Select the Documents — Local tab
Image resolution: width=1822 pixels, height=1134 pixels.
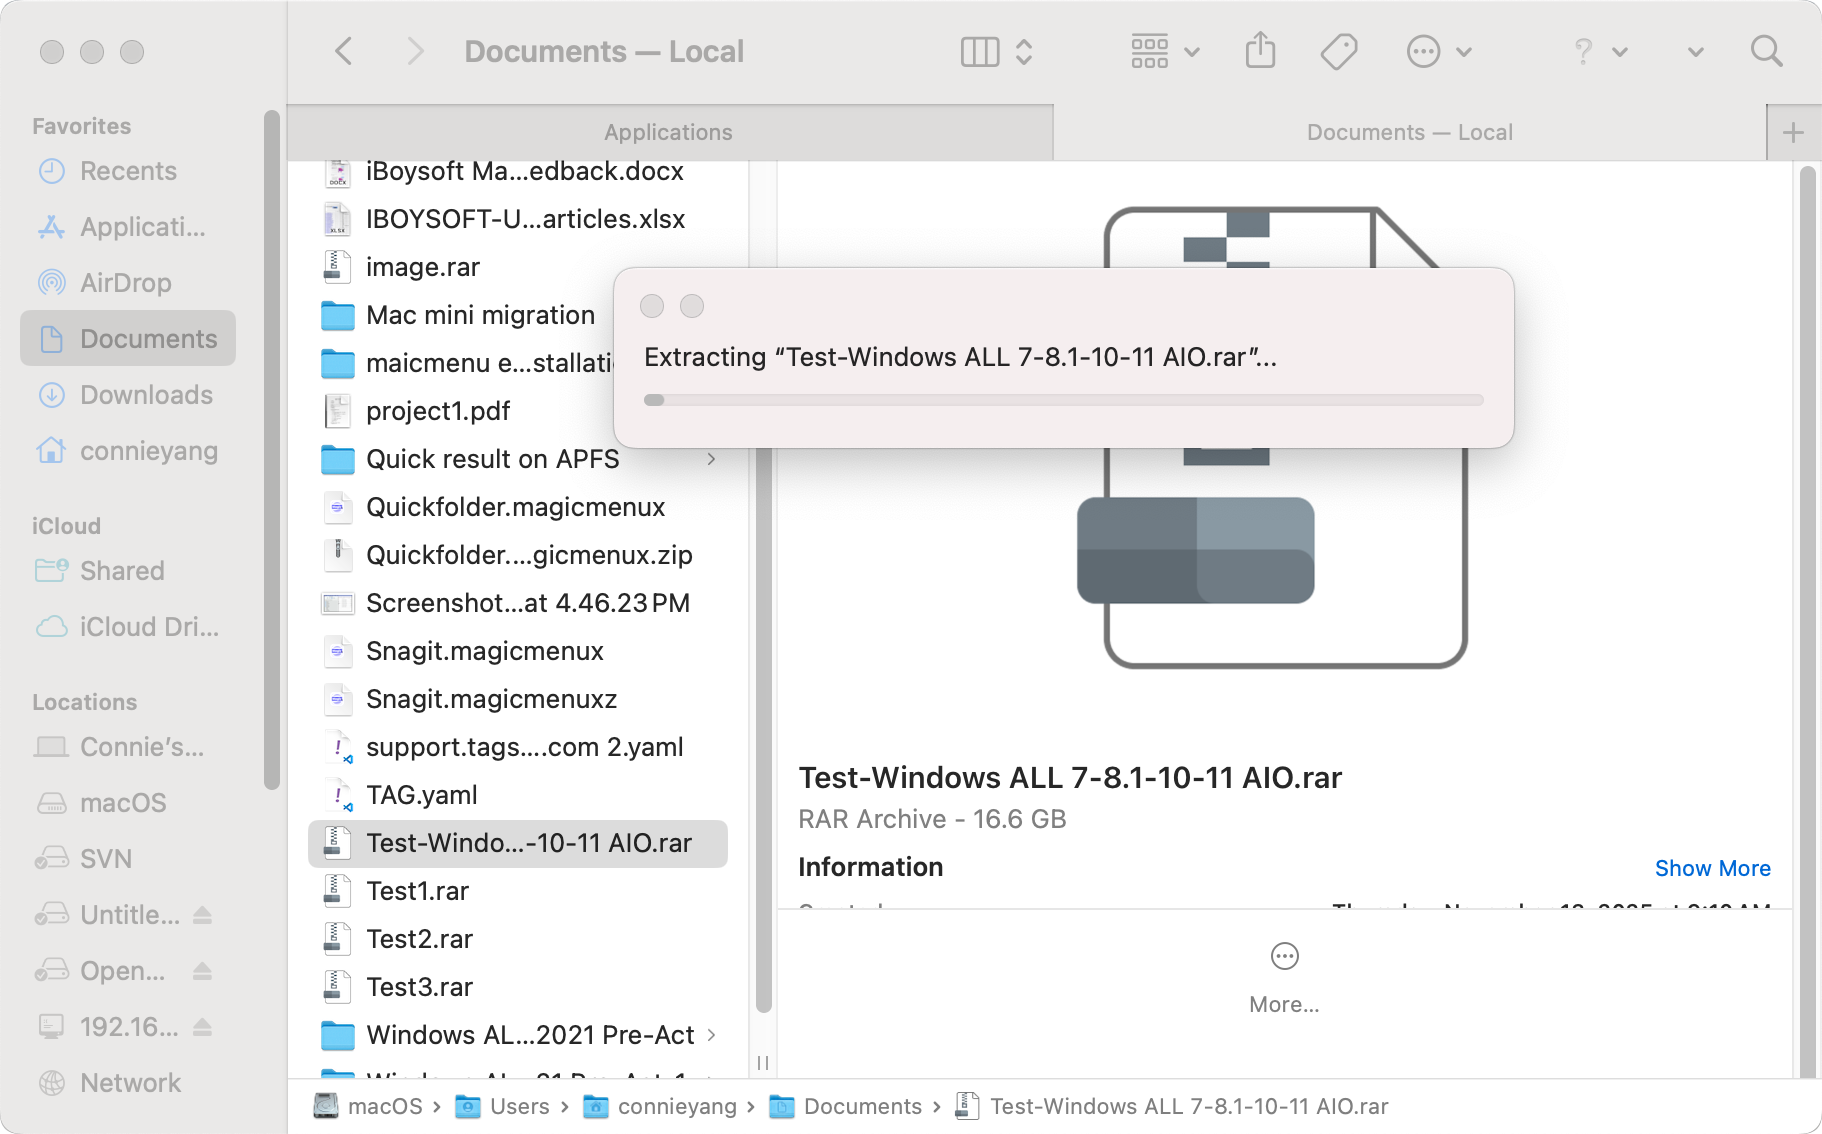pyautogui.click(x=1408, y=133)
